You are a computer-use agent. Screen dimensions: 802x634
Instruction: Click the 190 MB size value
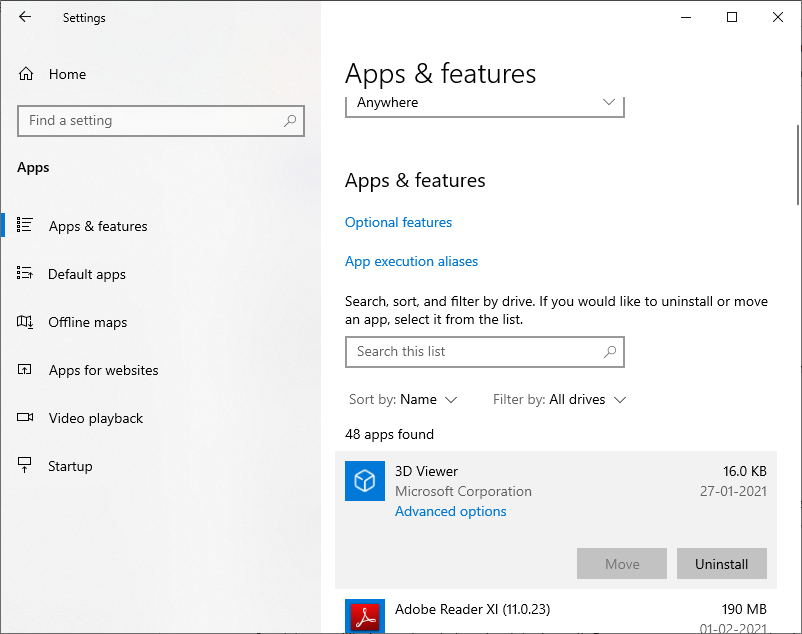[744, 609]
